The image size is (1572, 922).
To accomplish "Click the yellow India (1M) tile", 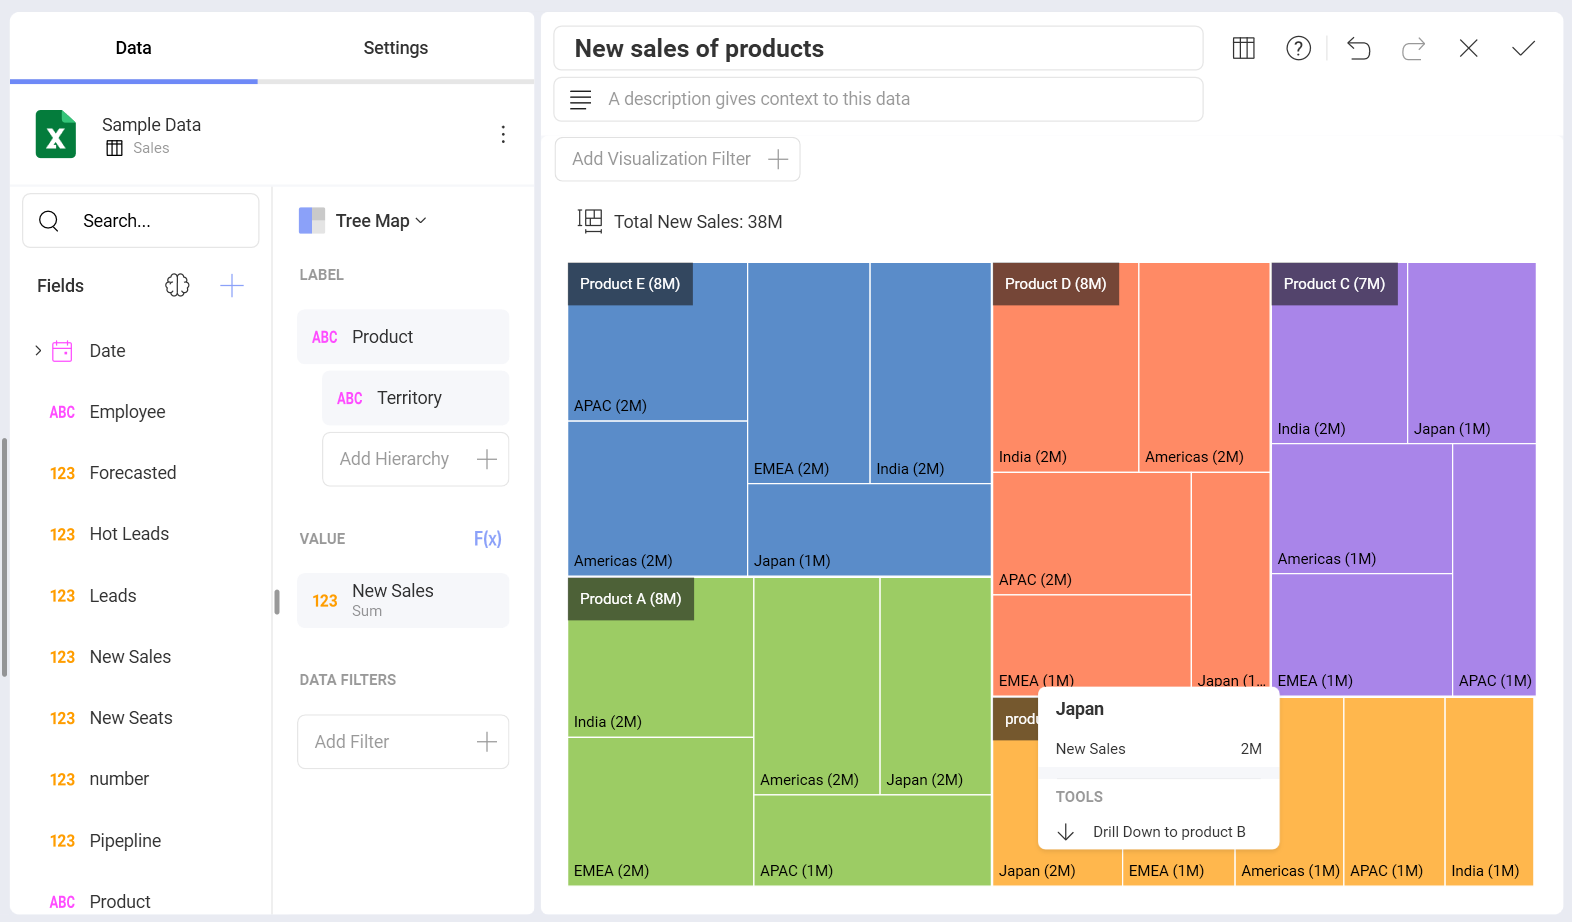I will click(x=1489, y=791).
